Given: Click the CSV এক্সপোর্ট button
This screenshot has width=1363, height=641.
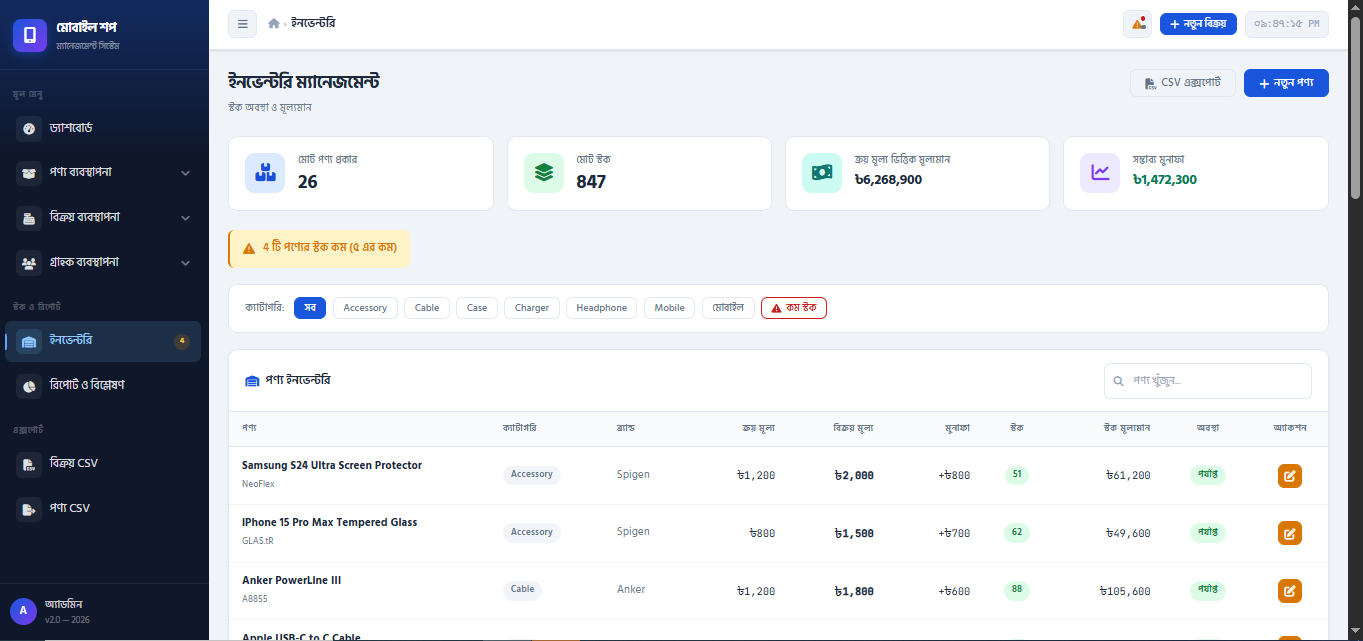Looking at the screenshot, I should (x=1183, y=83).
